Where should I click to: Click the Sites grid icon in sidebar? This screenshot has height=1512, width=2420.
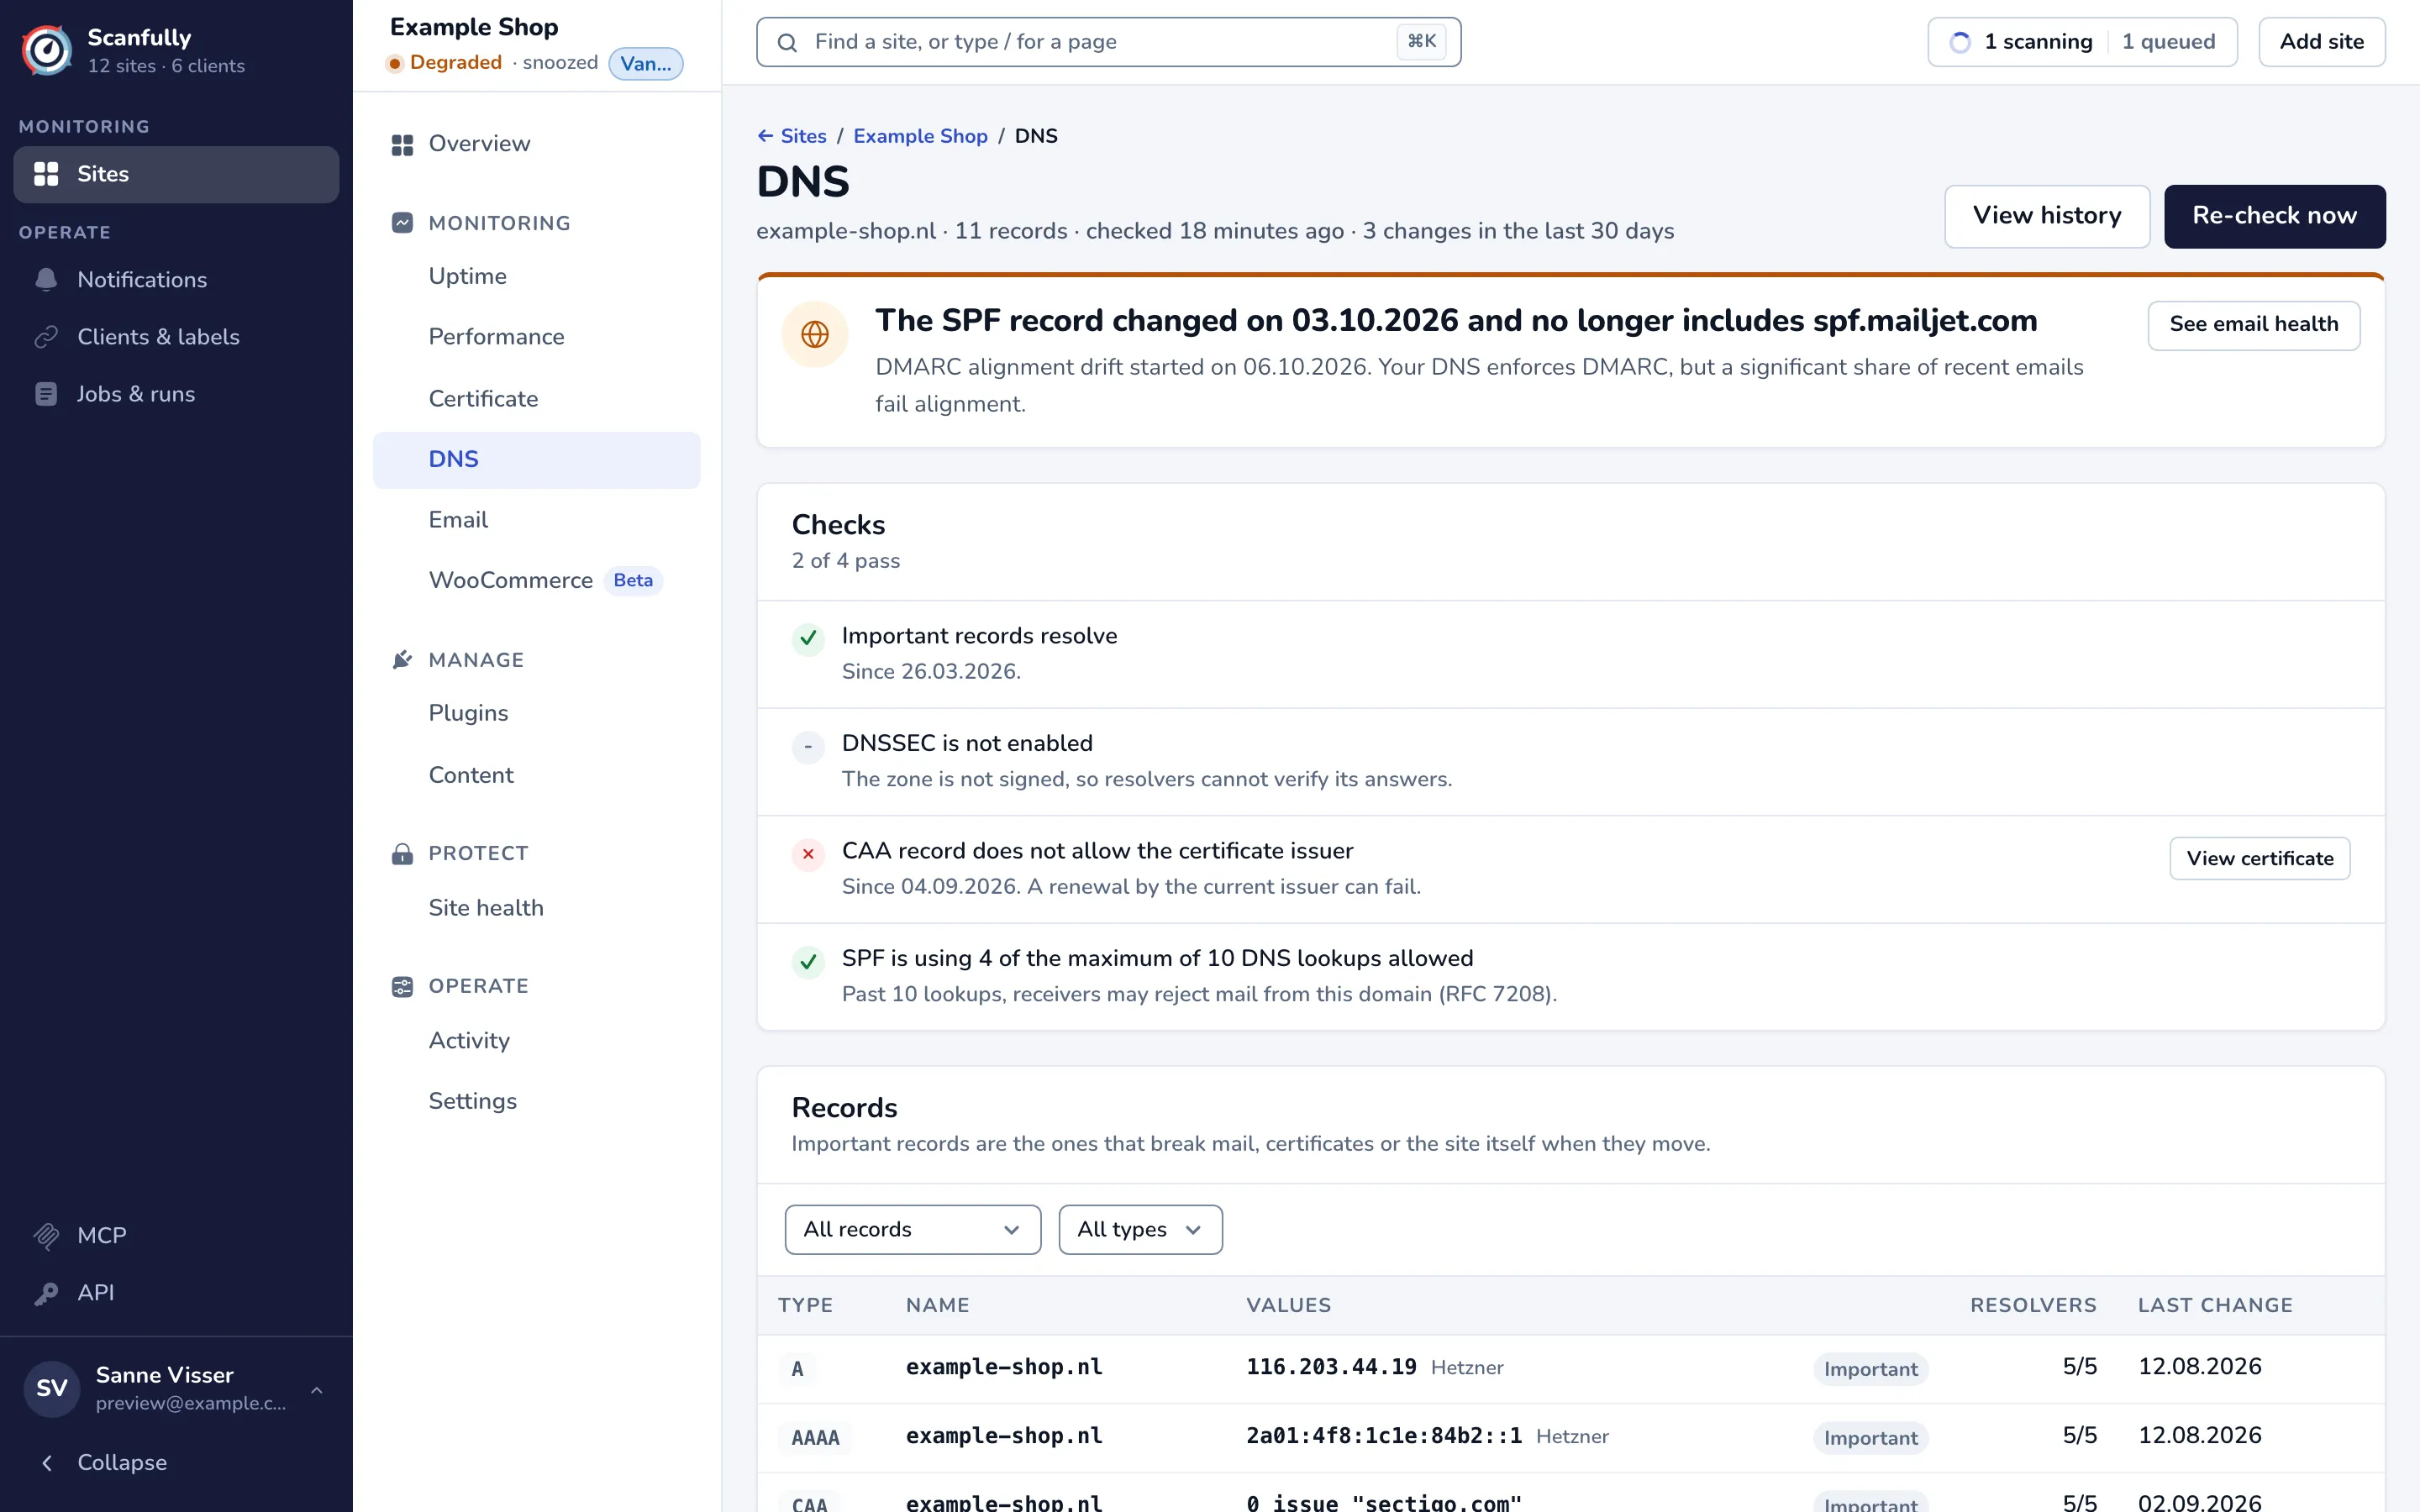(46, 174)
